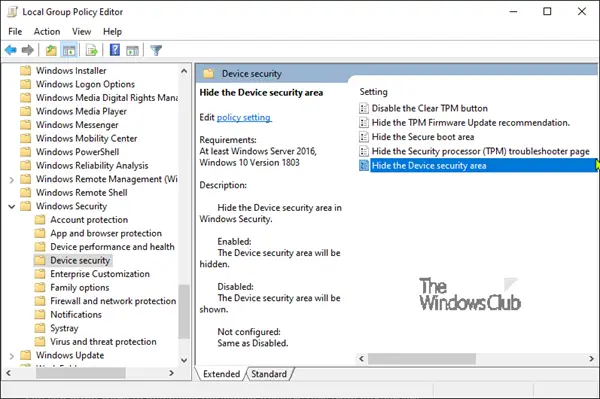Switch to the Extended tab

point(221,374)
